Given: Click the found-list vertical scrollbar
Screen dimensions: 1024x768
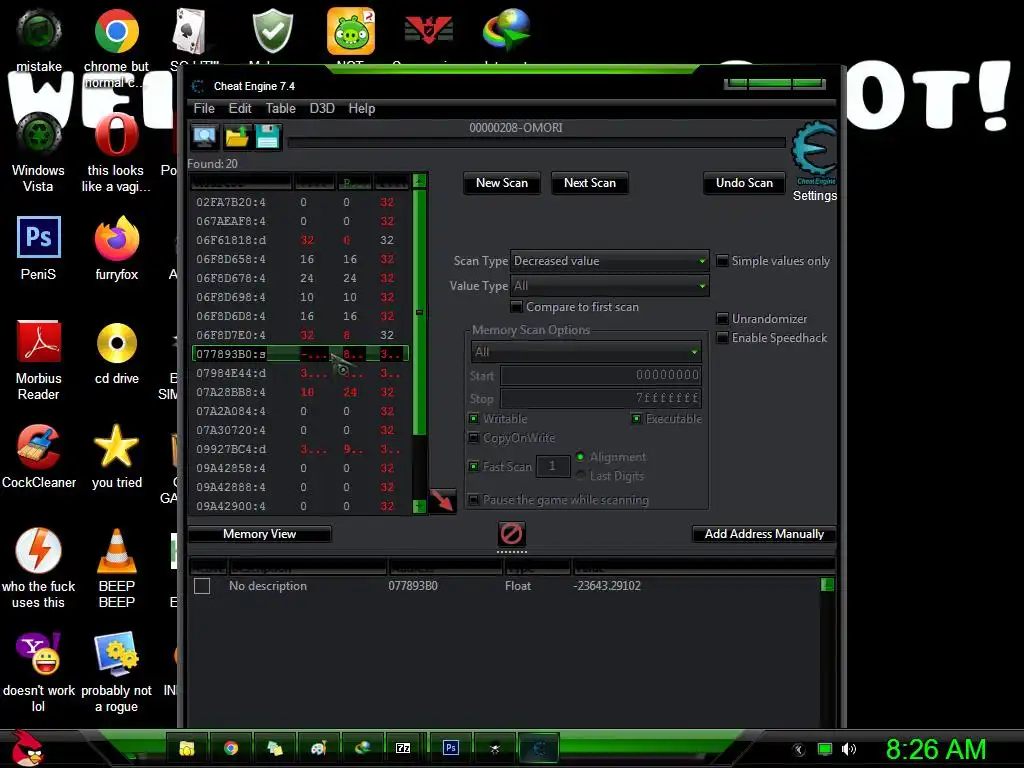Looking at the screenshot, I should pyautogui.click(x=420, y=312).
